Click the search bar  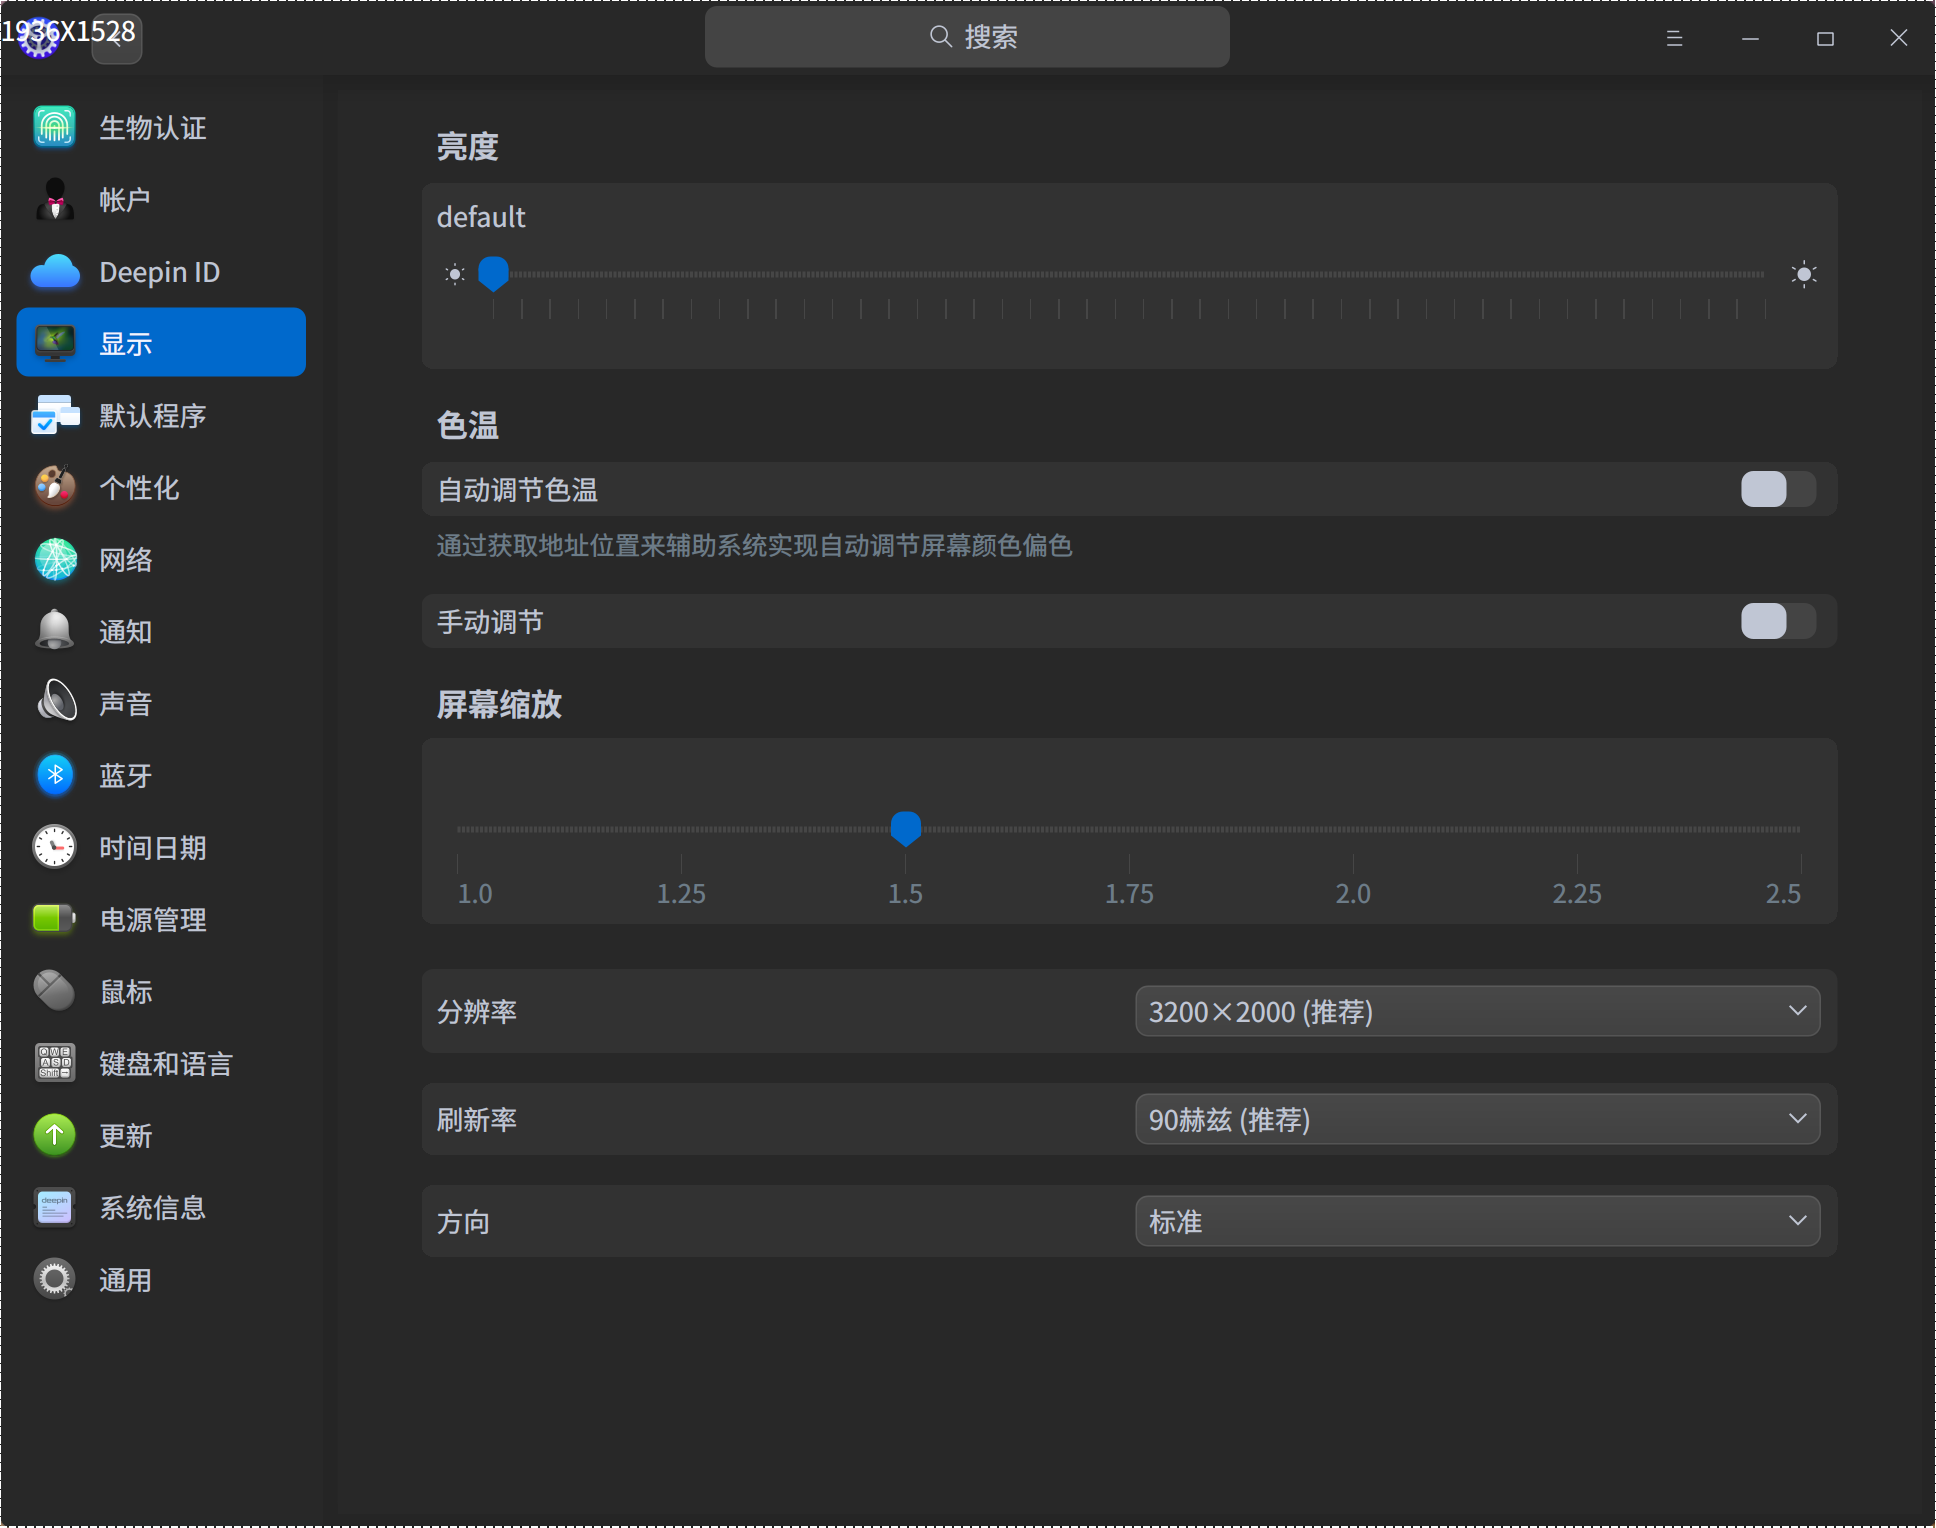click(966, 37)
